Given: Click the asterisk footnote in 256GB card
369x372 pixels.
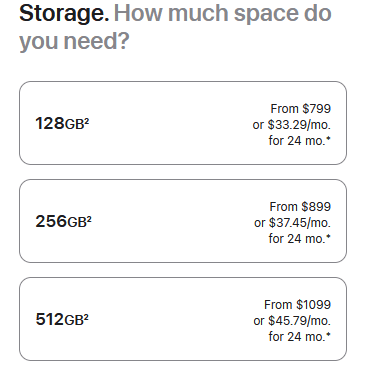Looking at the screenshot, I should 328,237.
